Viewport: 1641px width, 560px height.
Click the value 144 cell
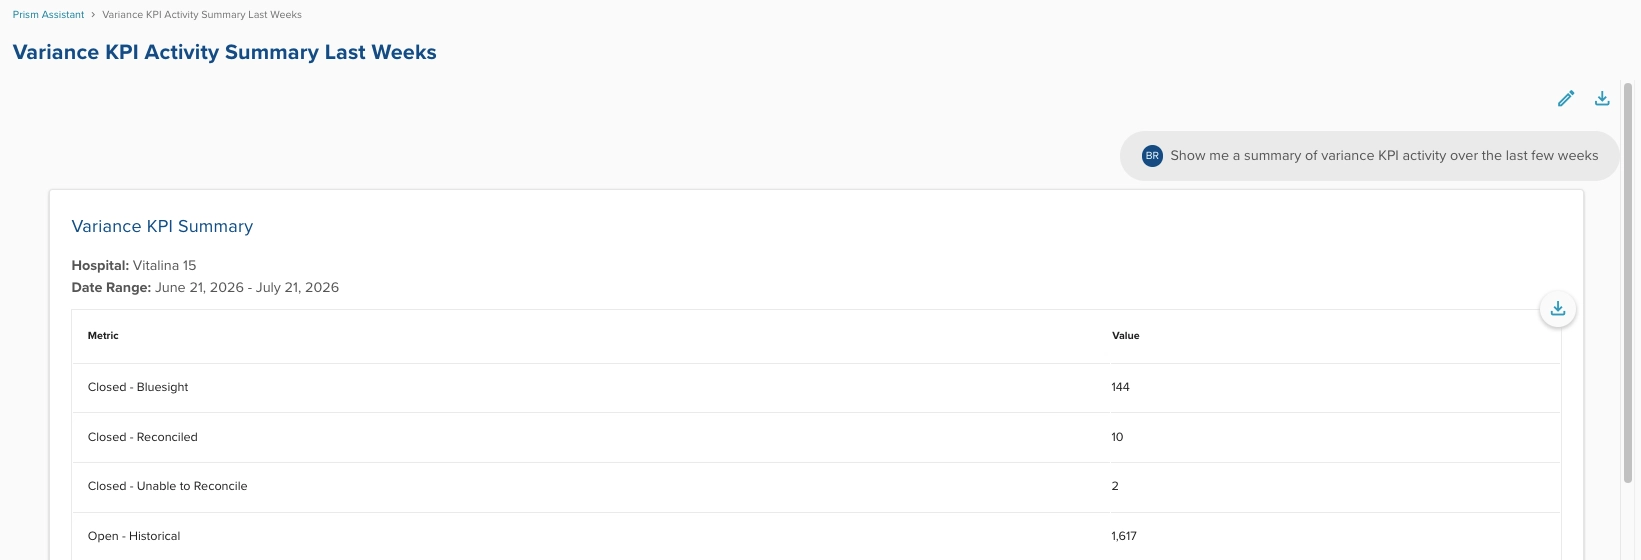click(1120, 387)
